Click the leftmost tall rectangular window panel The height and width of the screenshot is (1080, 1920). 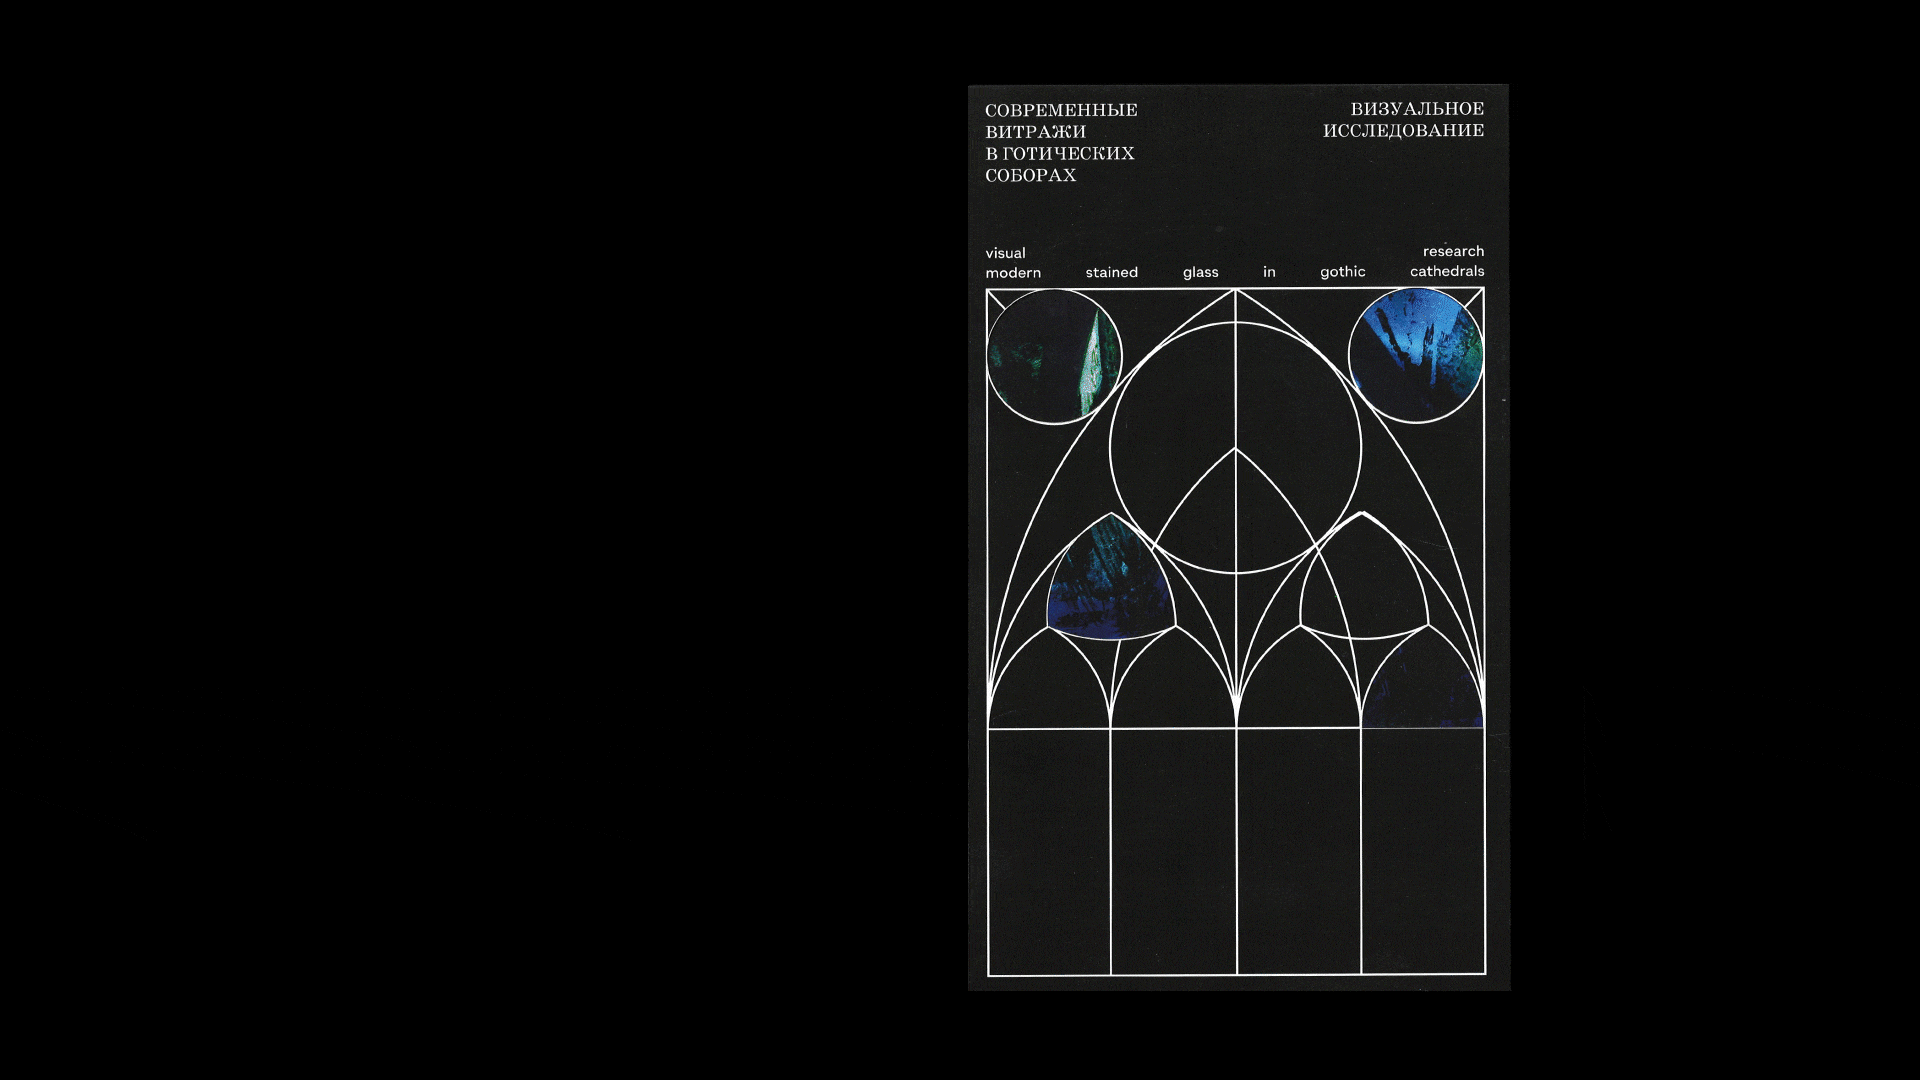(x=1048, y=851)
